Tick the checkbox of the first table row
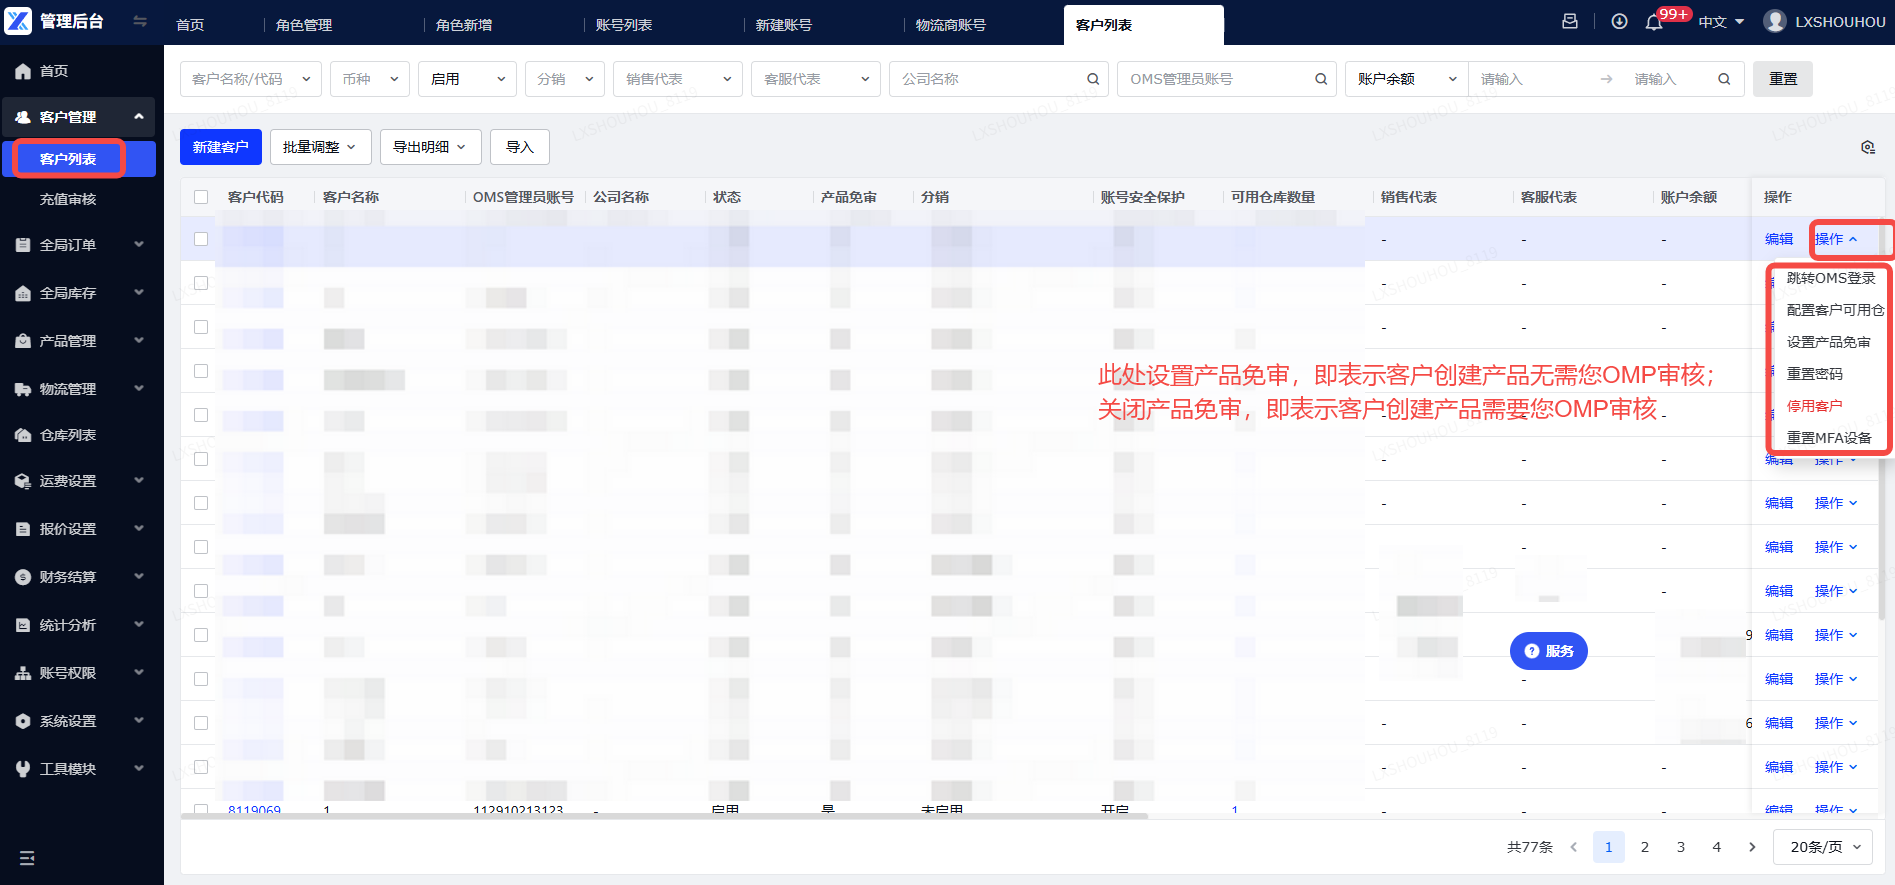This screenshot has width=1895, height=885. coord(201,239)
